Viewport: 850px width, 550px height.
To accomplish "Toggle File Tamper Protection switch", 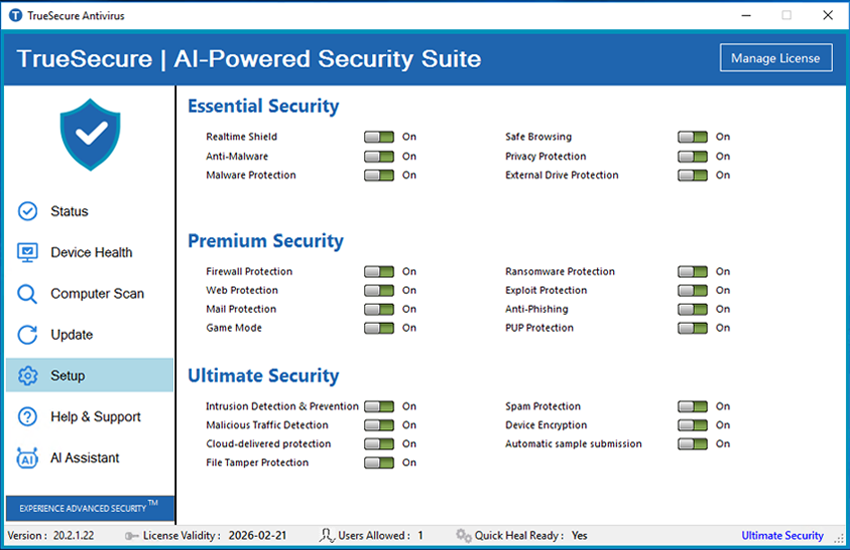I will (379, 463).
